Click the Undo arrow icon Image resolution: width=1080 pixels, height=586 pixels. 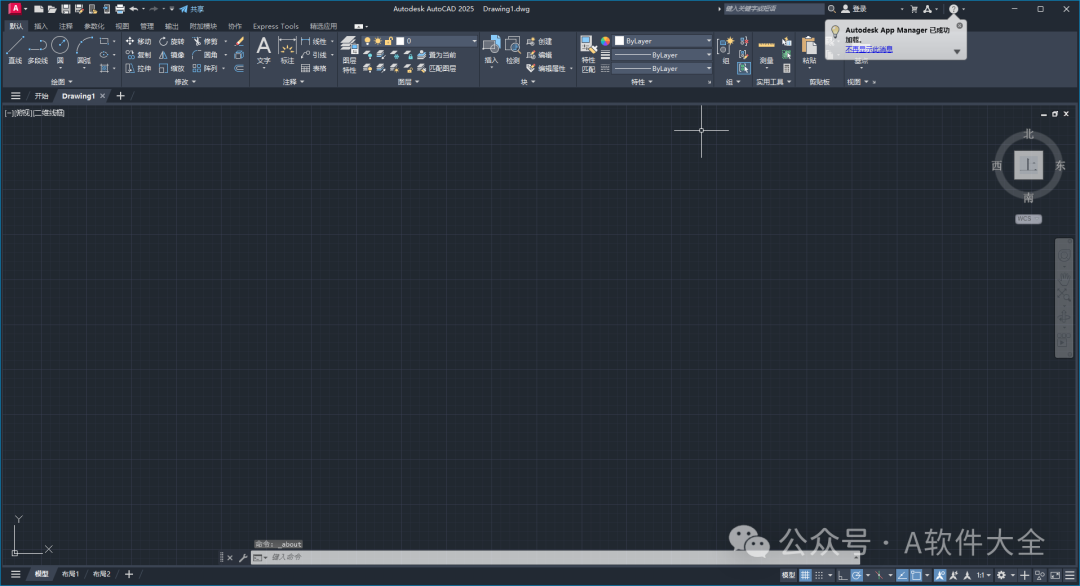click(134, 9)
